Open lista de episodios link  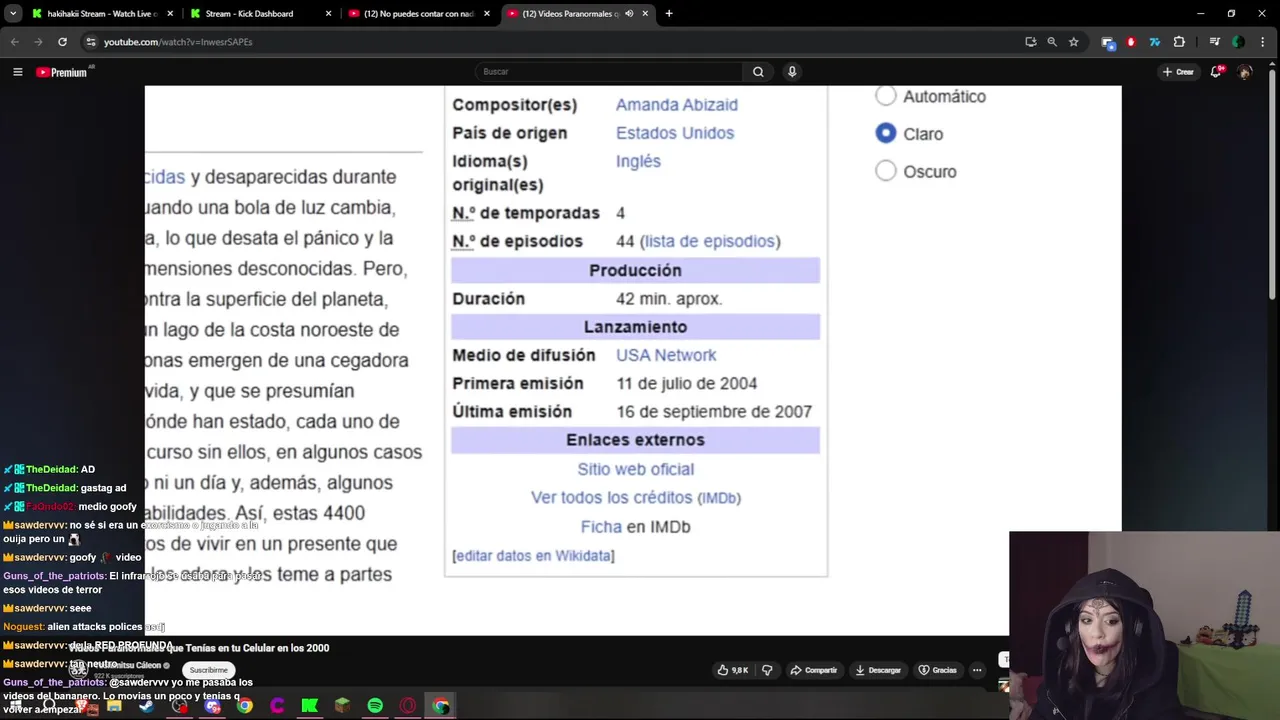(x=710, y=241)
